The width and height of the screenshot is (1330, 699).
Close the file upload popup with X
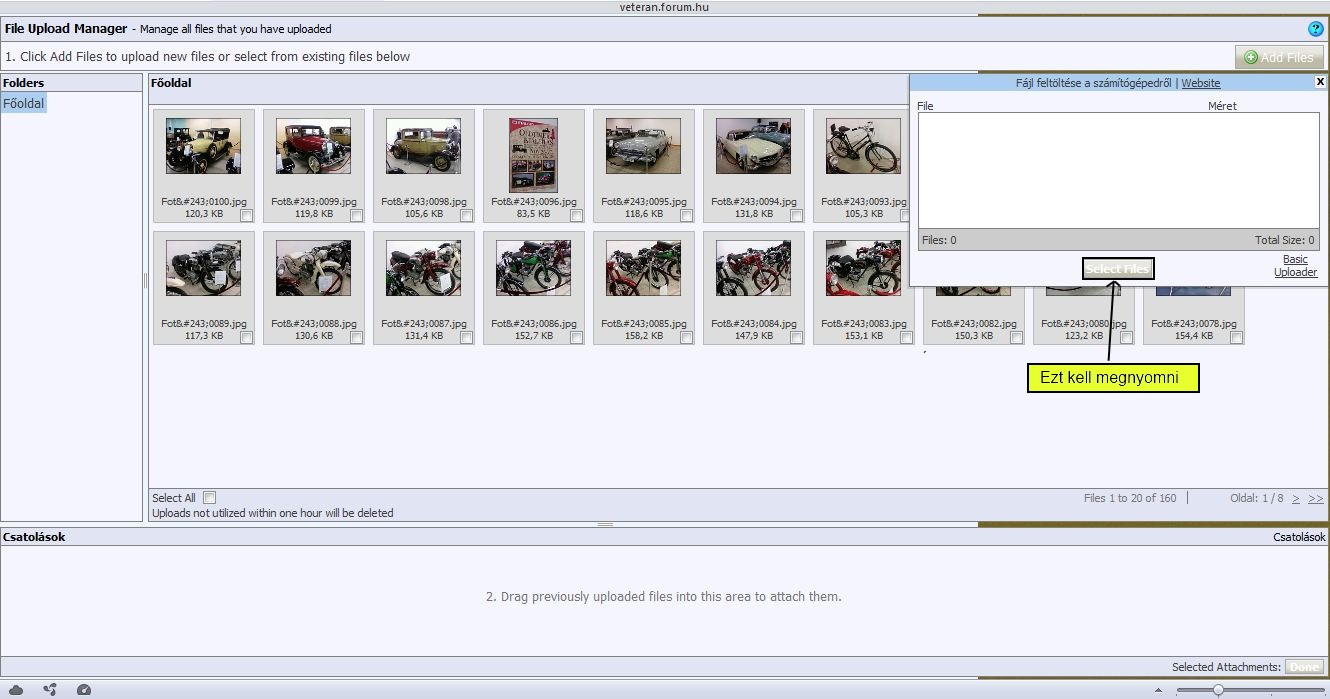click(1320, 82)
